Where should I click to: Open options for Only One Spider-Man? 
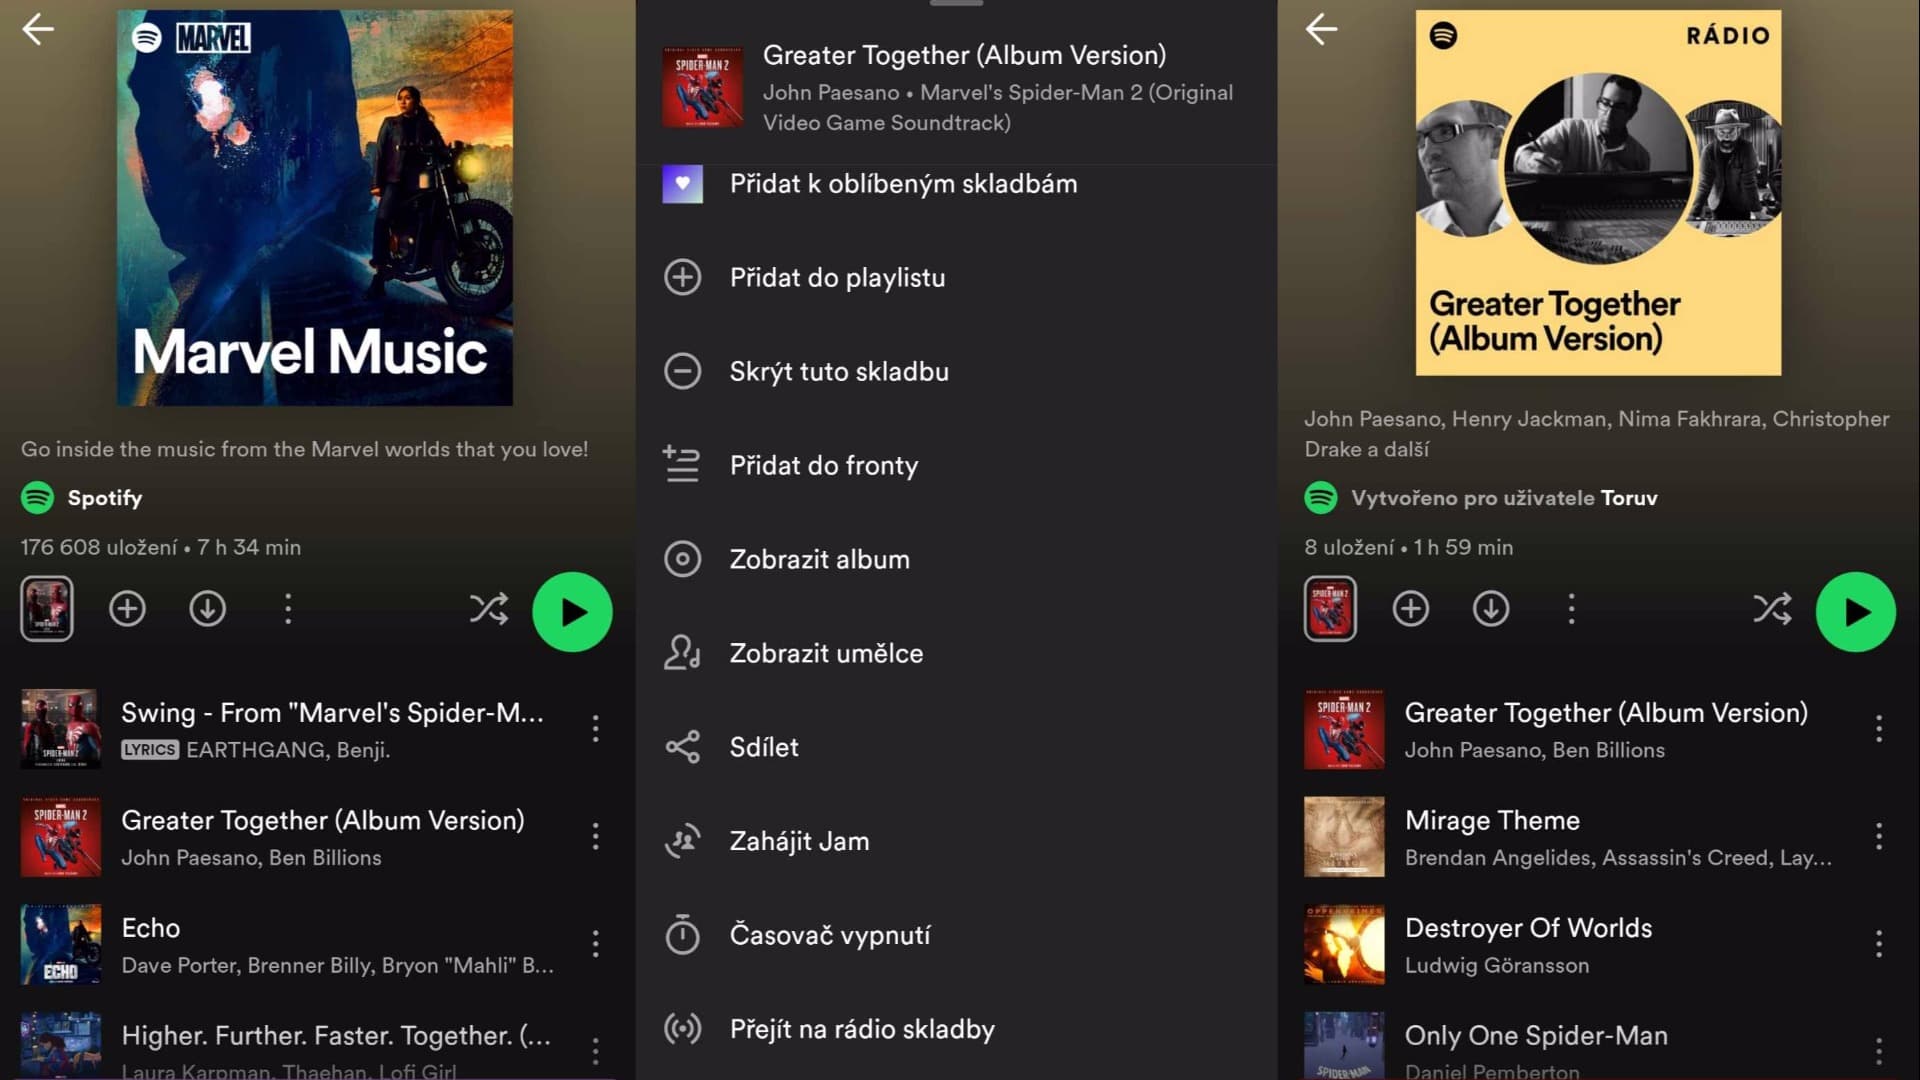(1879, 1051)
